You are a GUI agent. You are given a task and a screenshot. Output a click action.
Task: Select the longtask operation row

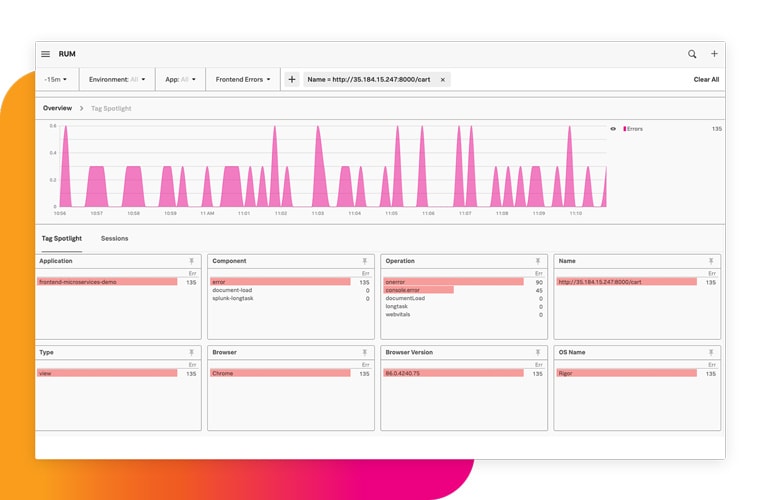point(463,307)
